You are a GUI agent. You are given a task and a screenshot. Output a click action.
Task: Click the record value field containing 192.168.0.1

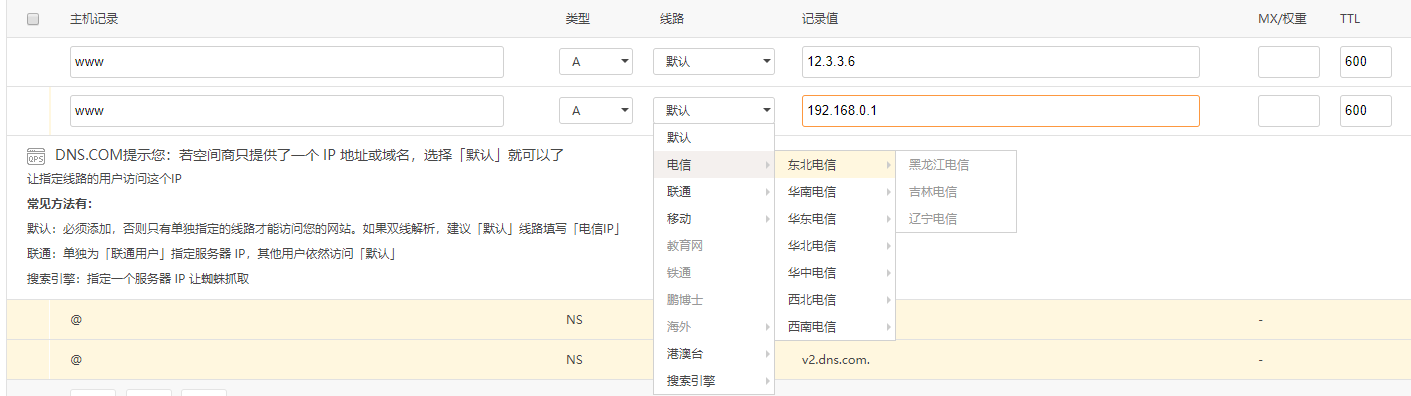pyautogui.click(x=1000, y=110)
